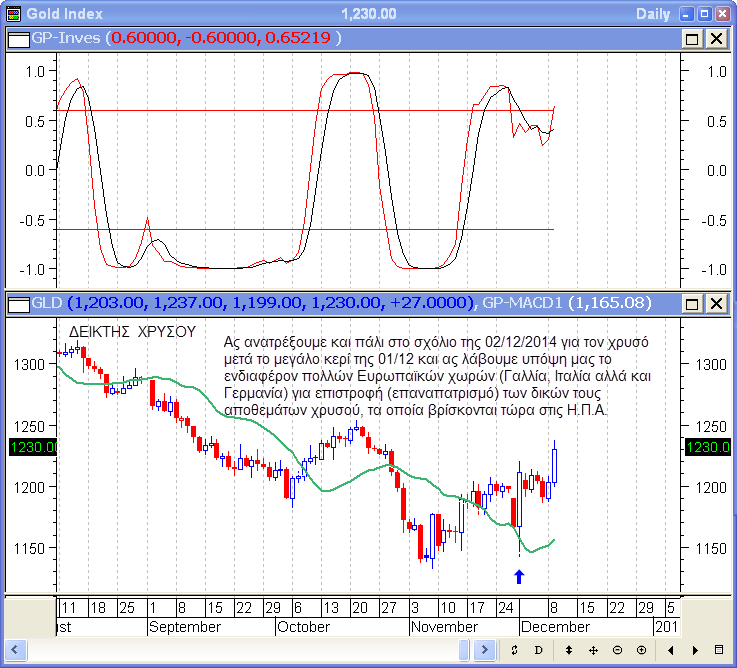Click the Gold Index window icon in title bar
Screen dimensions: 737x668
(12, 13)
